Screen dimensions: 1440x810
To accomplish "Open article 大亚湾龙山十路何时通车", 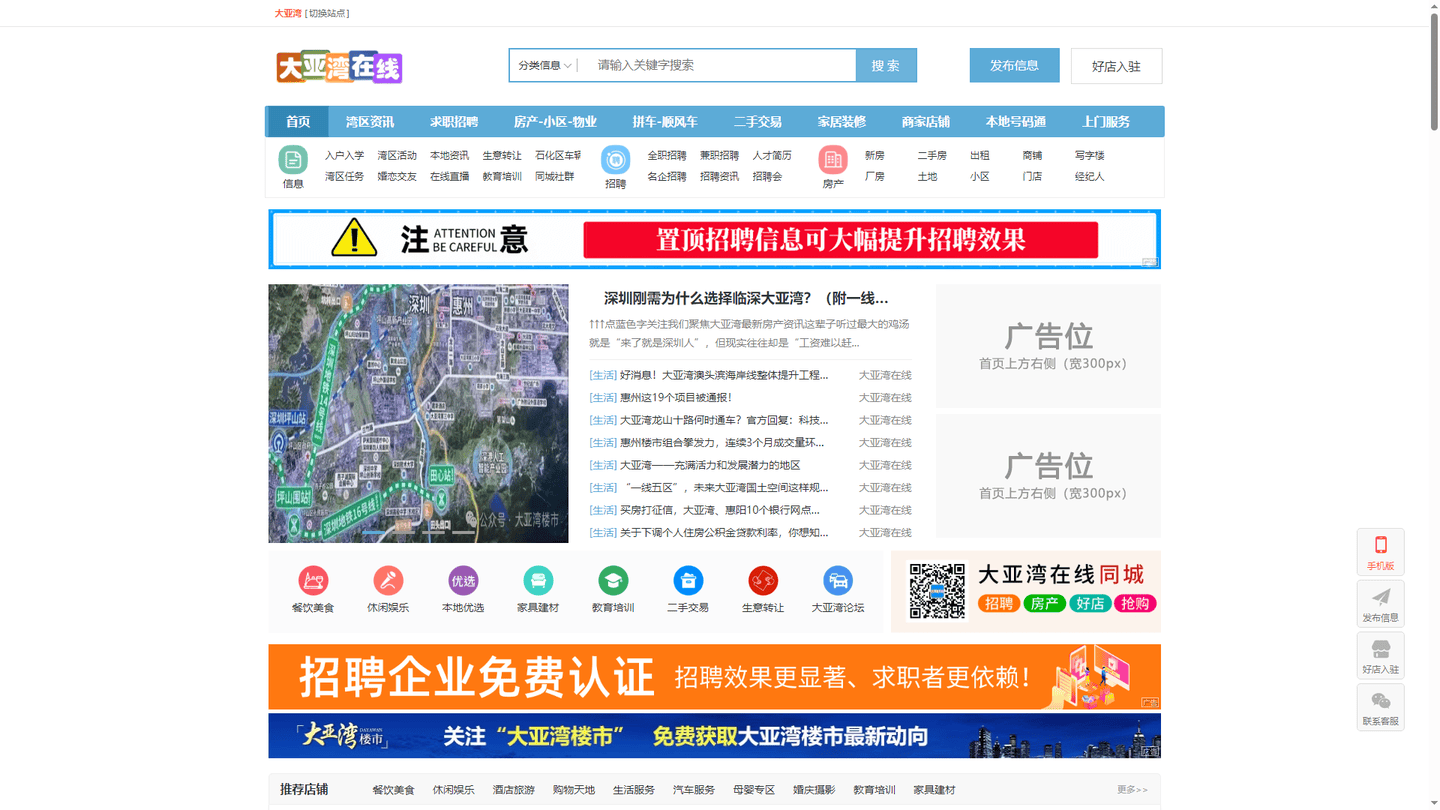I will 724,420.
